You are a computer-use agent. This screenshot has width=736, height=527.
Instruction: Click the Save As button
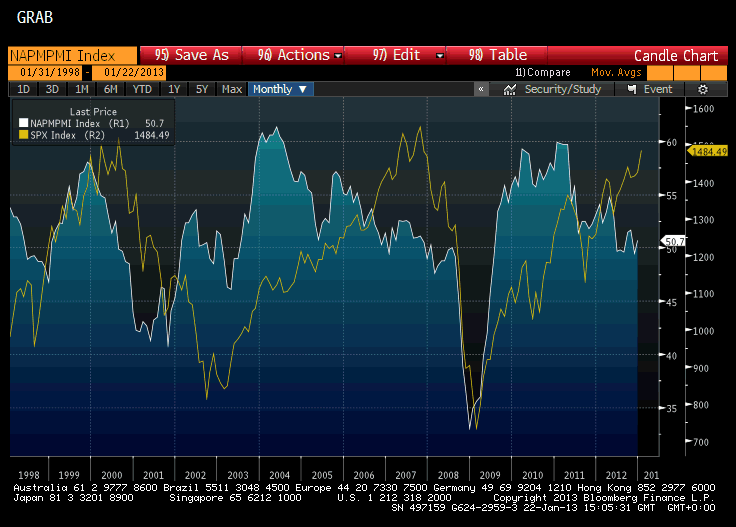pyautogui.click(x=192, y=55)
